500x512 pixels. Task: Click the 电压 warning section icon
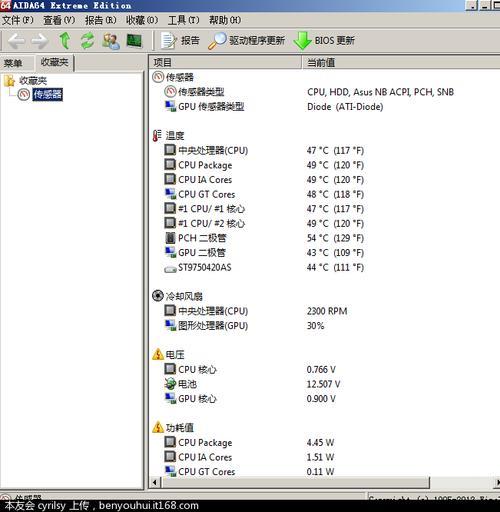pyautogui.click(x=158, y=354)
